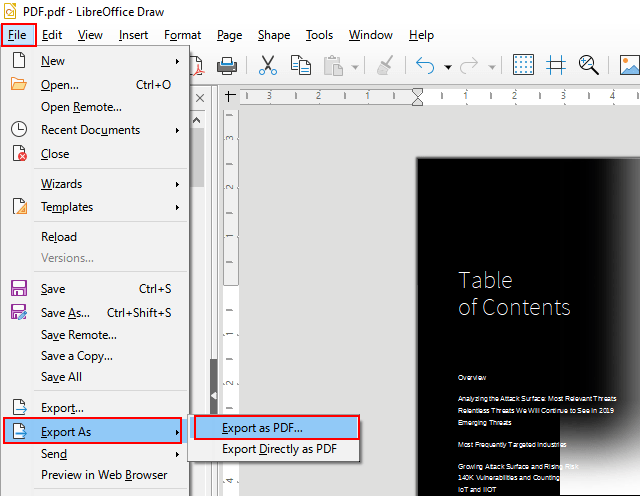Viewport: 640px width, 496px height.
Task: Click the Cut scissors icon
Action: [x=268, y=65]
